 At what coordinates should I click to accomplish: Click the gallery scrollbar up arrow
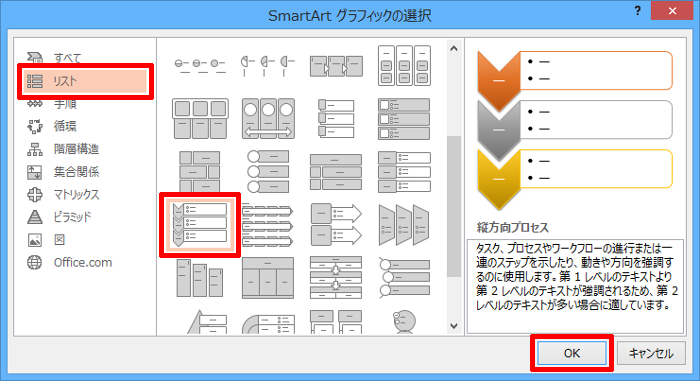tap(454, 48)
